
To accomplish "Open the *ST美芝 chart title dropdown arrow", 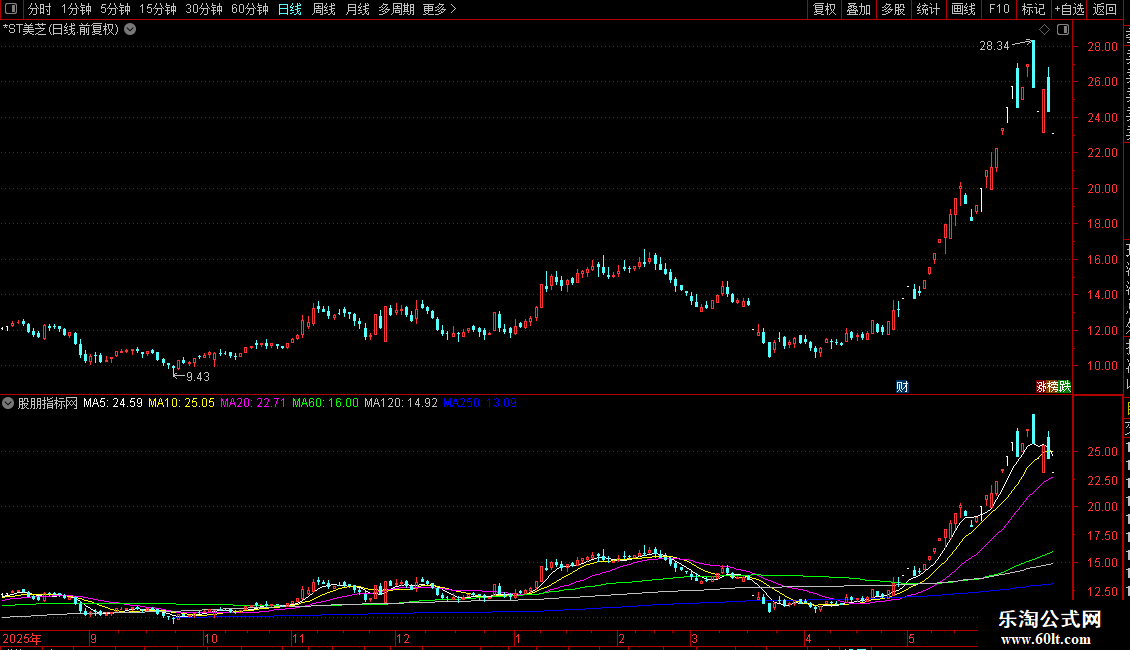I will click(130, 30).
